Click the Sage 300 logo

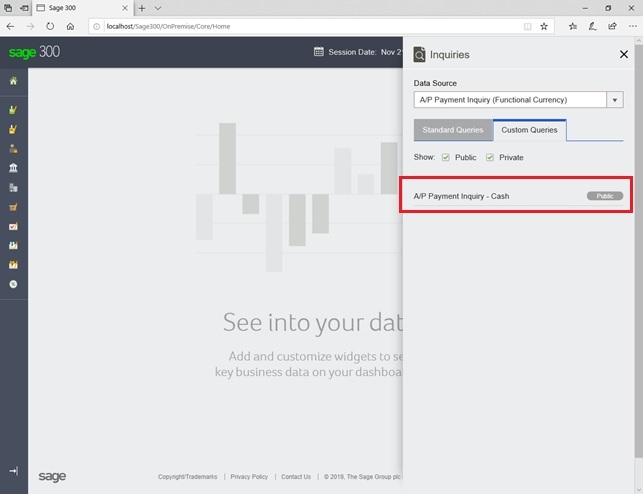pos(34,52)
